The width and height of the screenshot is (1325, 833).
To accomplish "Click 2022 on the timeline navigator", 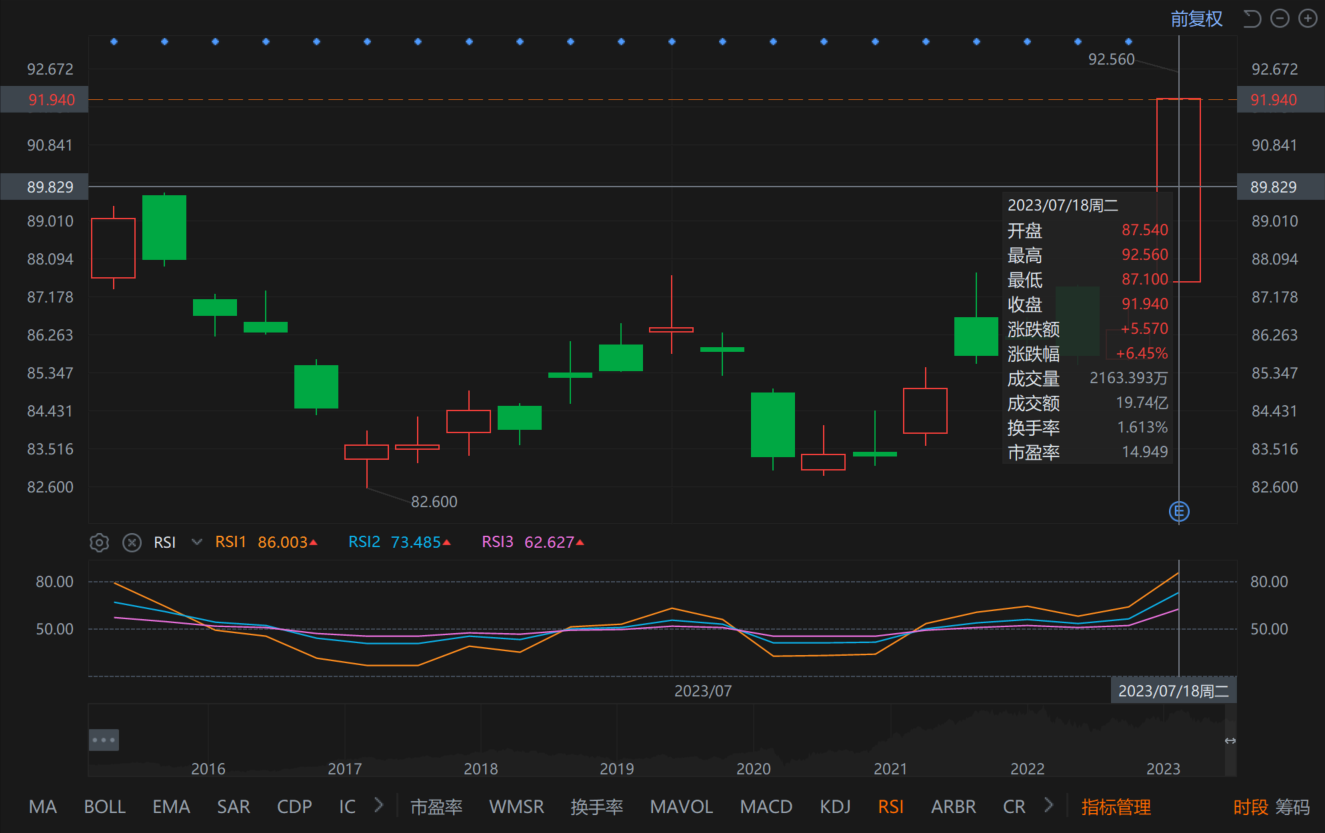I will pos(1027,769).
